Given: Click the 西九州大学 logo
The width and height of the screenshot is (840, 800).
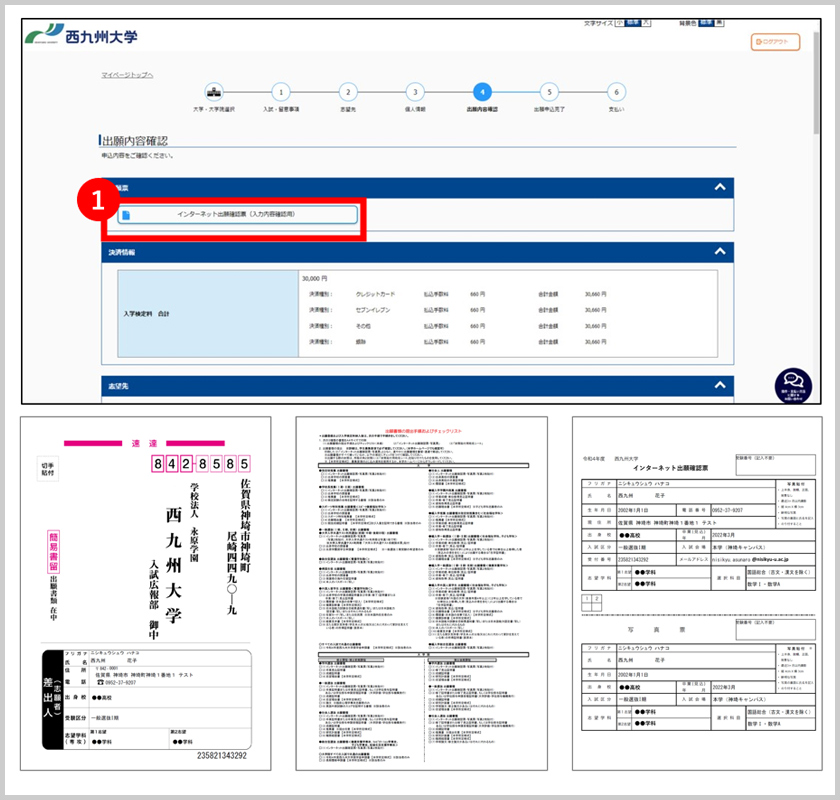Looking at the screenshot, I should pos(81,35).
